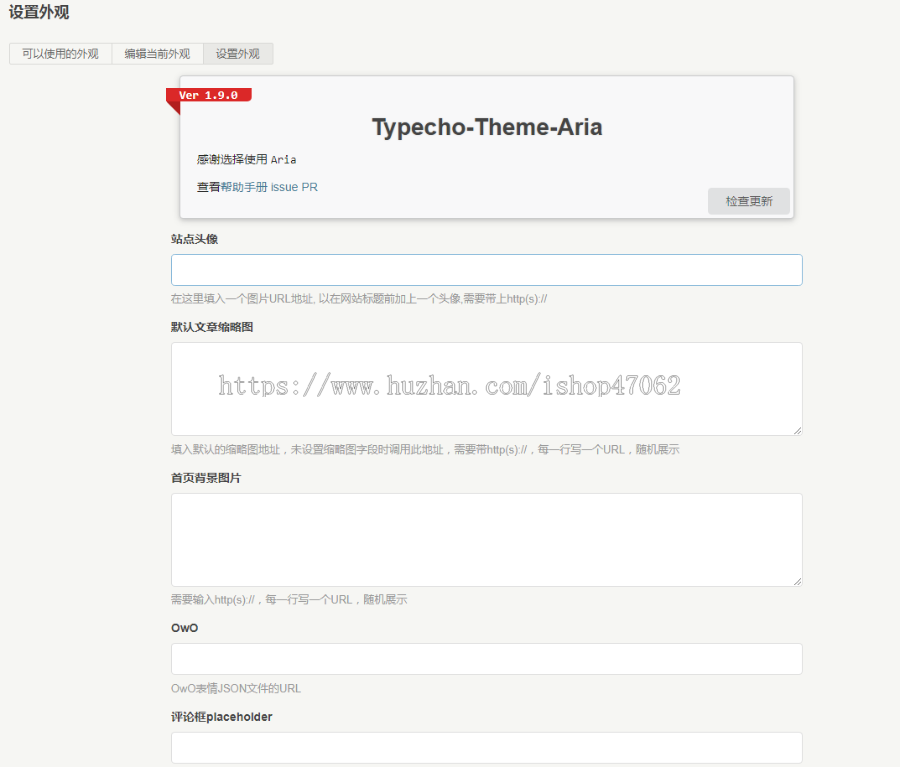Focus the 评论框placeholder input field
The width and height of the screenshot is (900, 767).
point(487,747)
